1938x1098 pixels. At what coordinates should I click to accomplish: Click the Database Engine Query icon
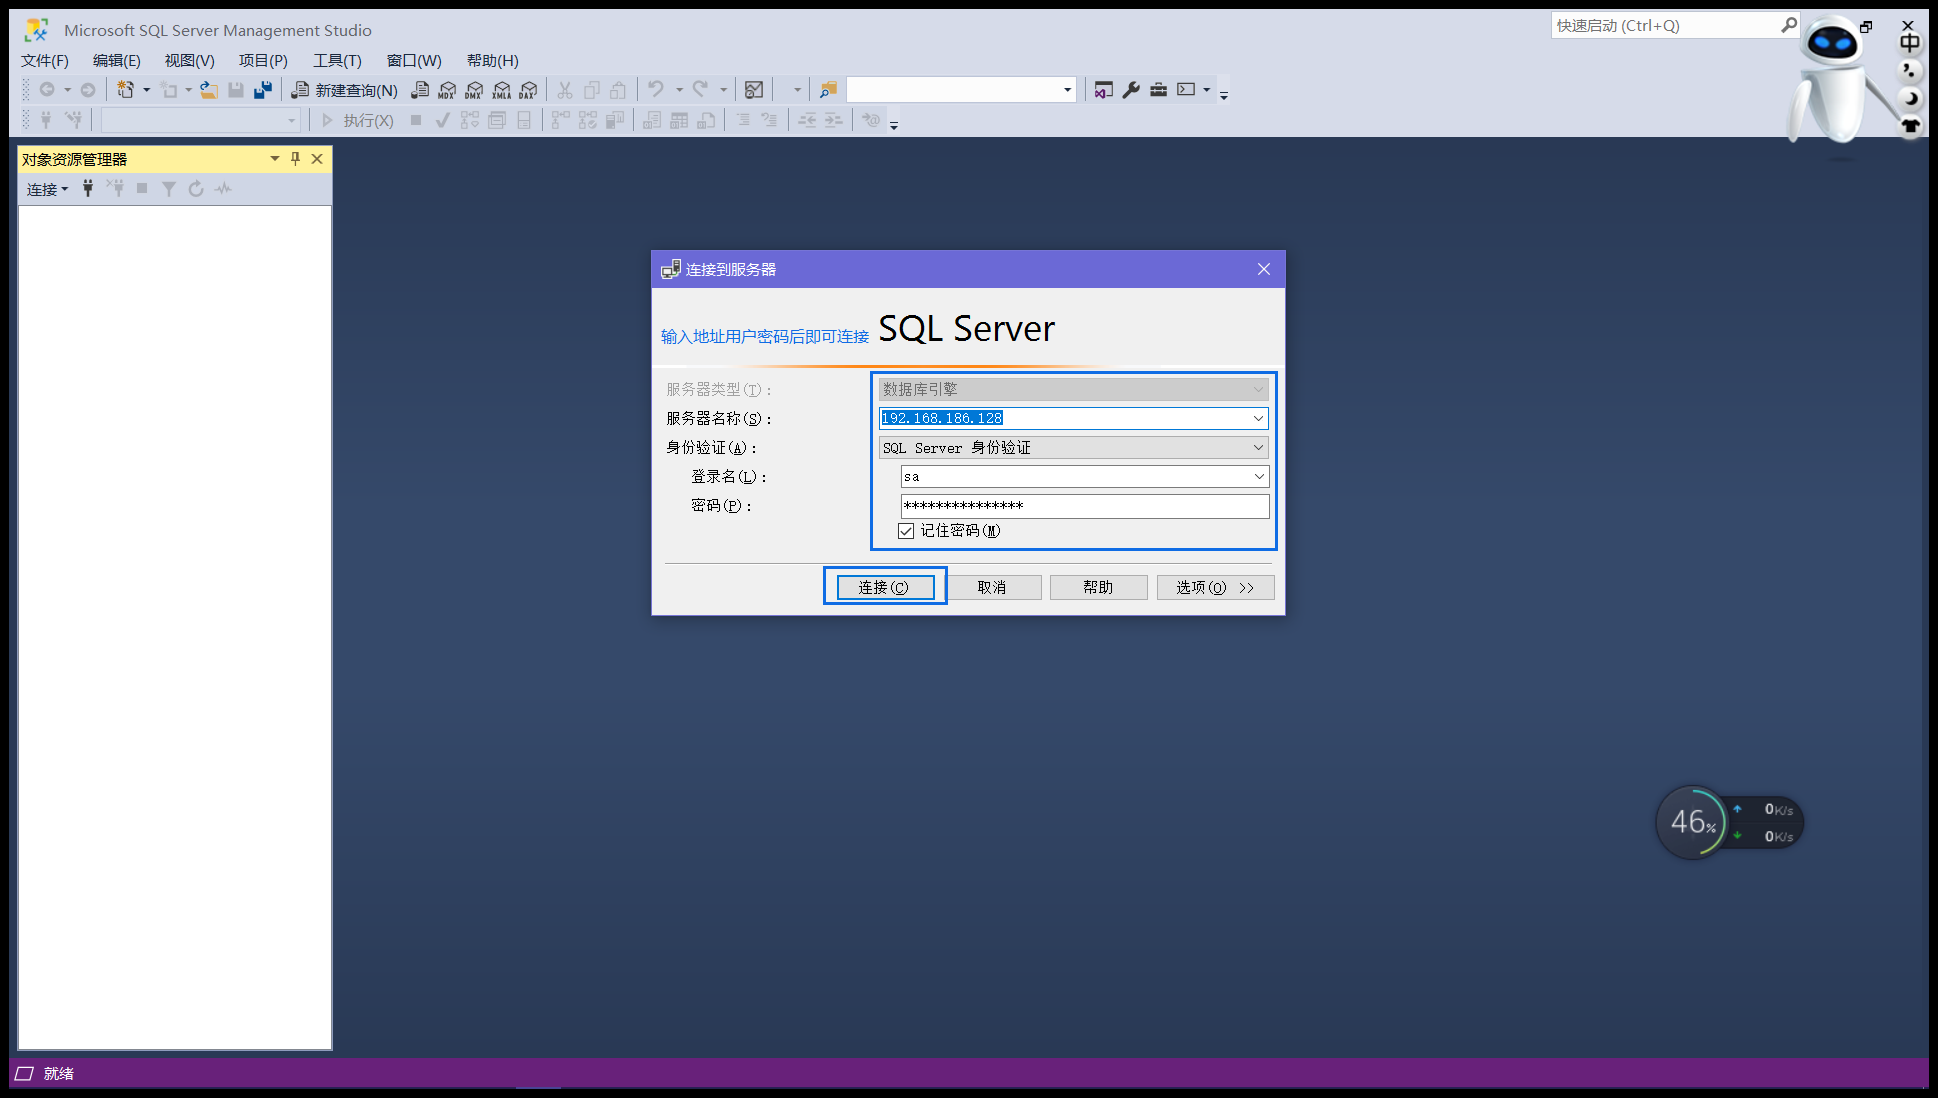click(x=420, y=90)
